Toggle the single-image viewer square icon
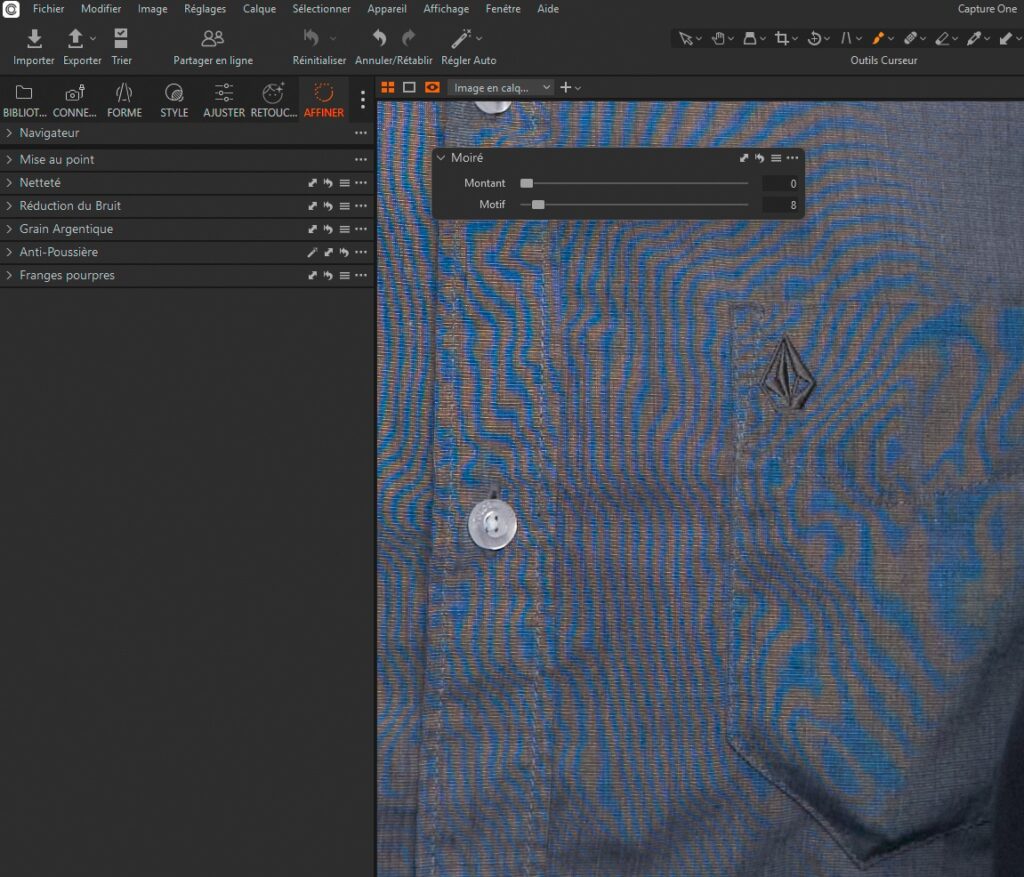Viewport: 1024px width, 877px height. pyautogui.click(x=409, y=88)
